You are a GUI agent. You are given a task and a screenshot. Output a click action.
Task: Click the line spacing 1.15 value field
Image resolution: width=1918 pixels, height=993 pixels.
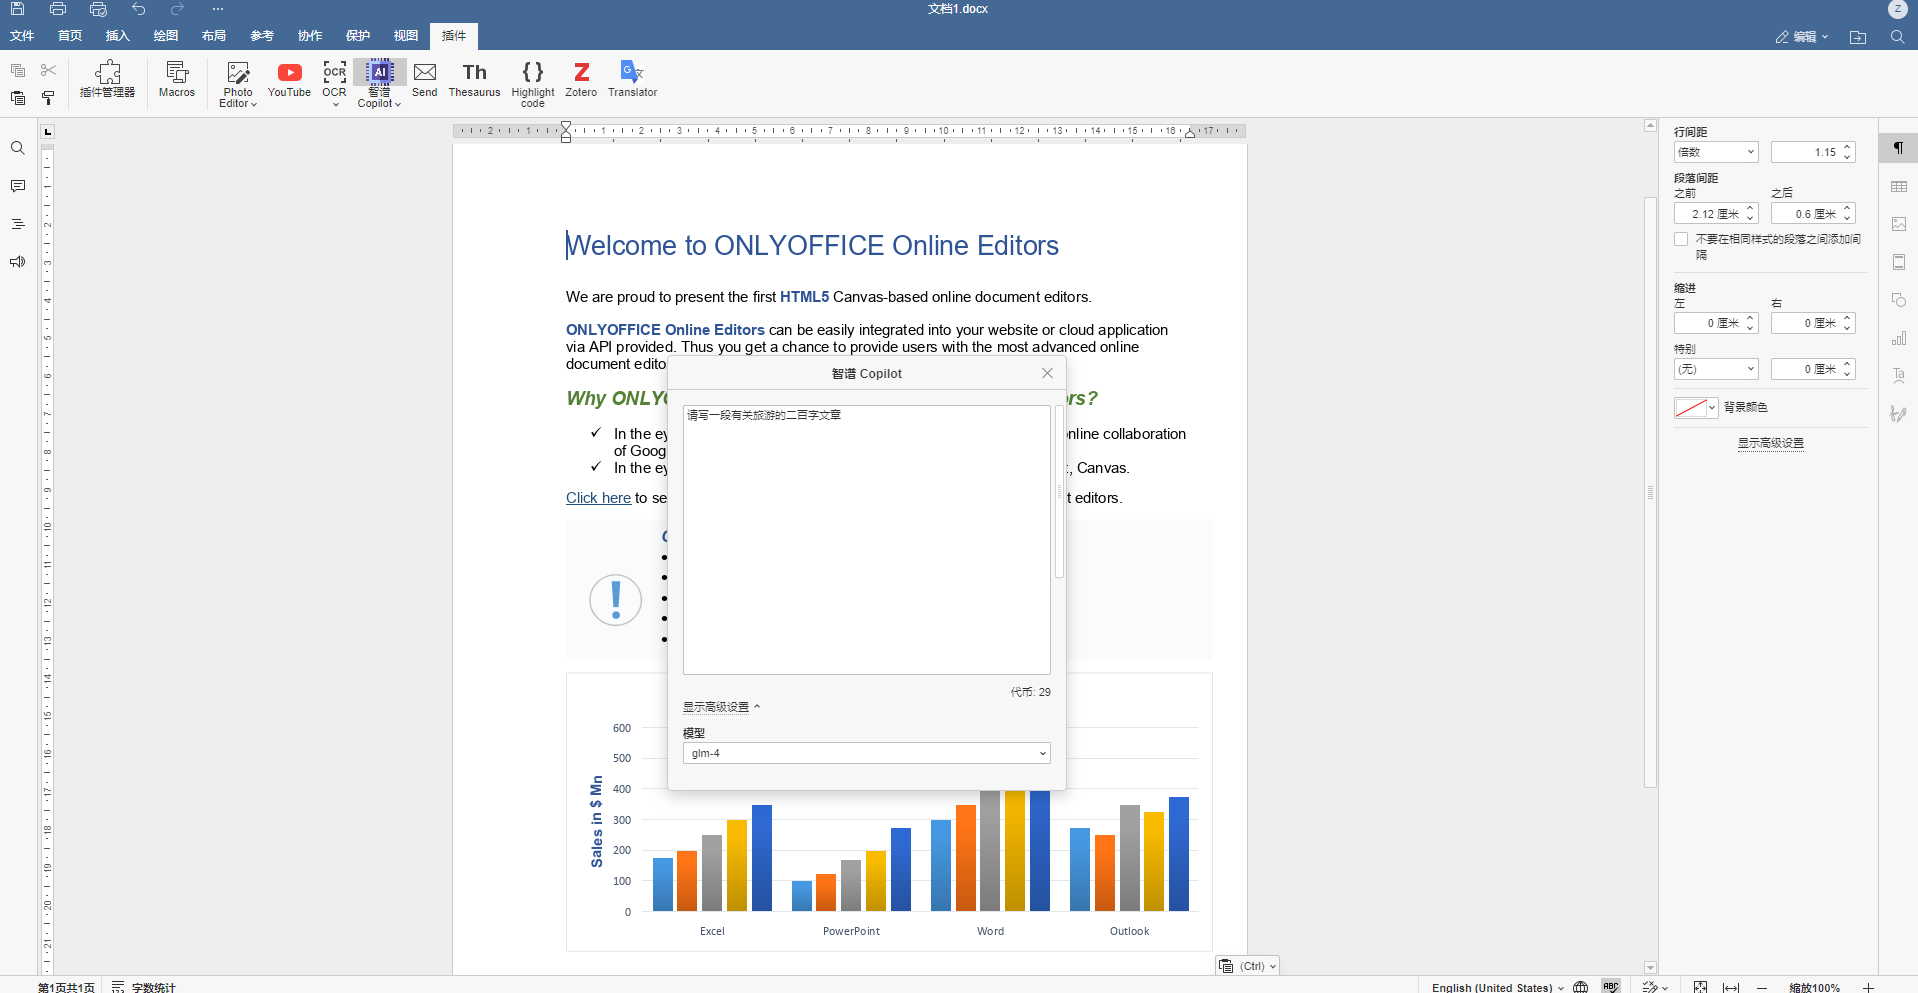click(1806, 152)
